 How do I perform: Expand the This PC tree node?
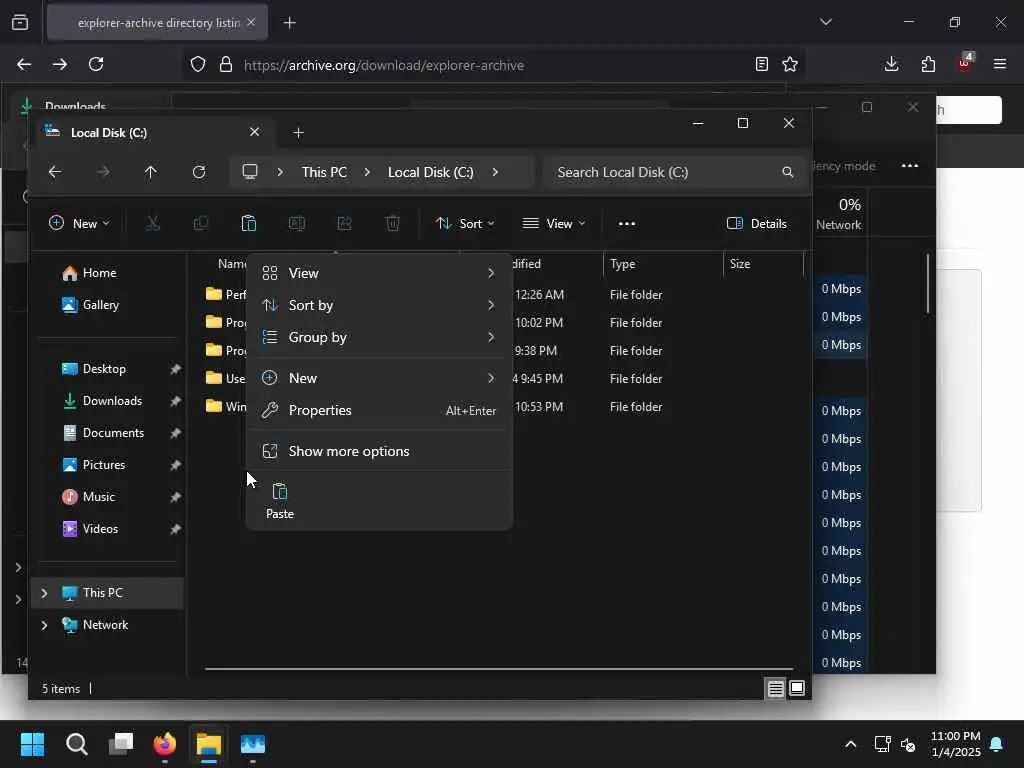(x=44, y=593)
